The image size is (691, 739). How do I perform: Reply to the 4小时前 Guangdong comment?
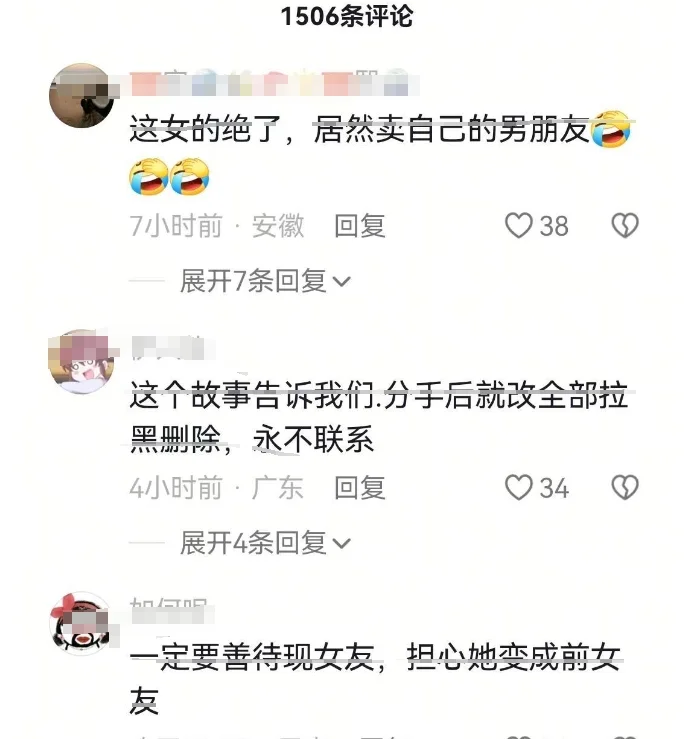click(360, 488)
